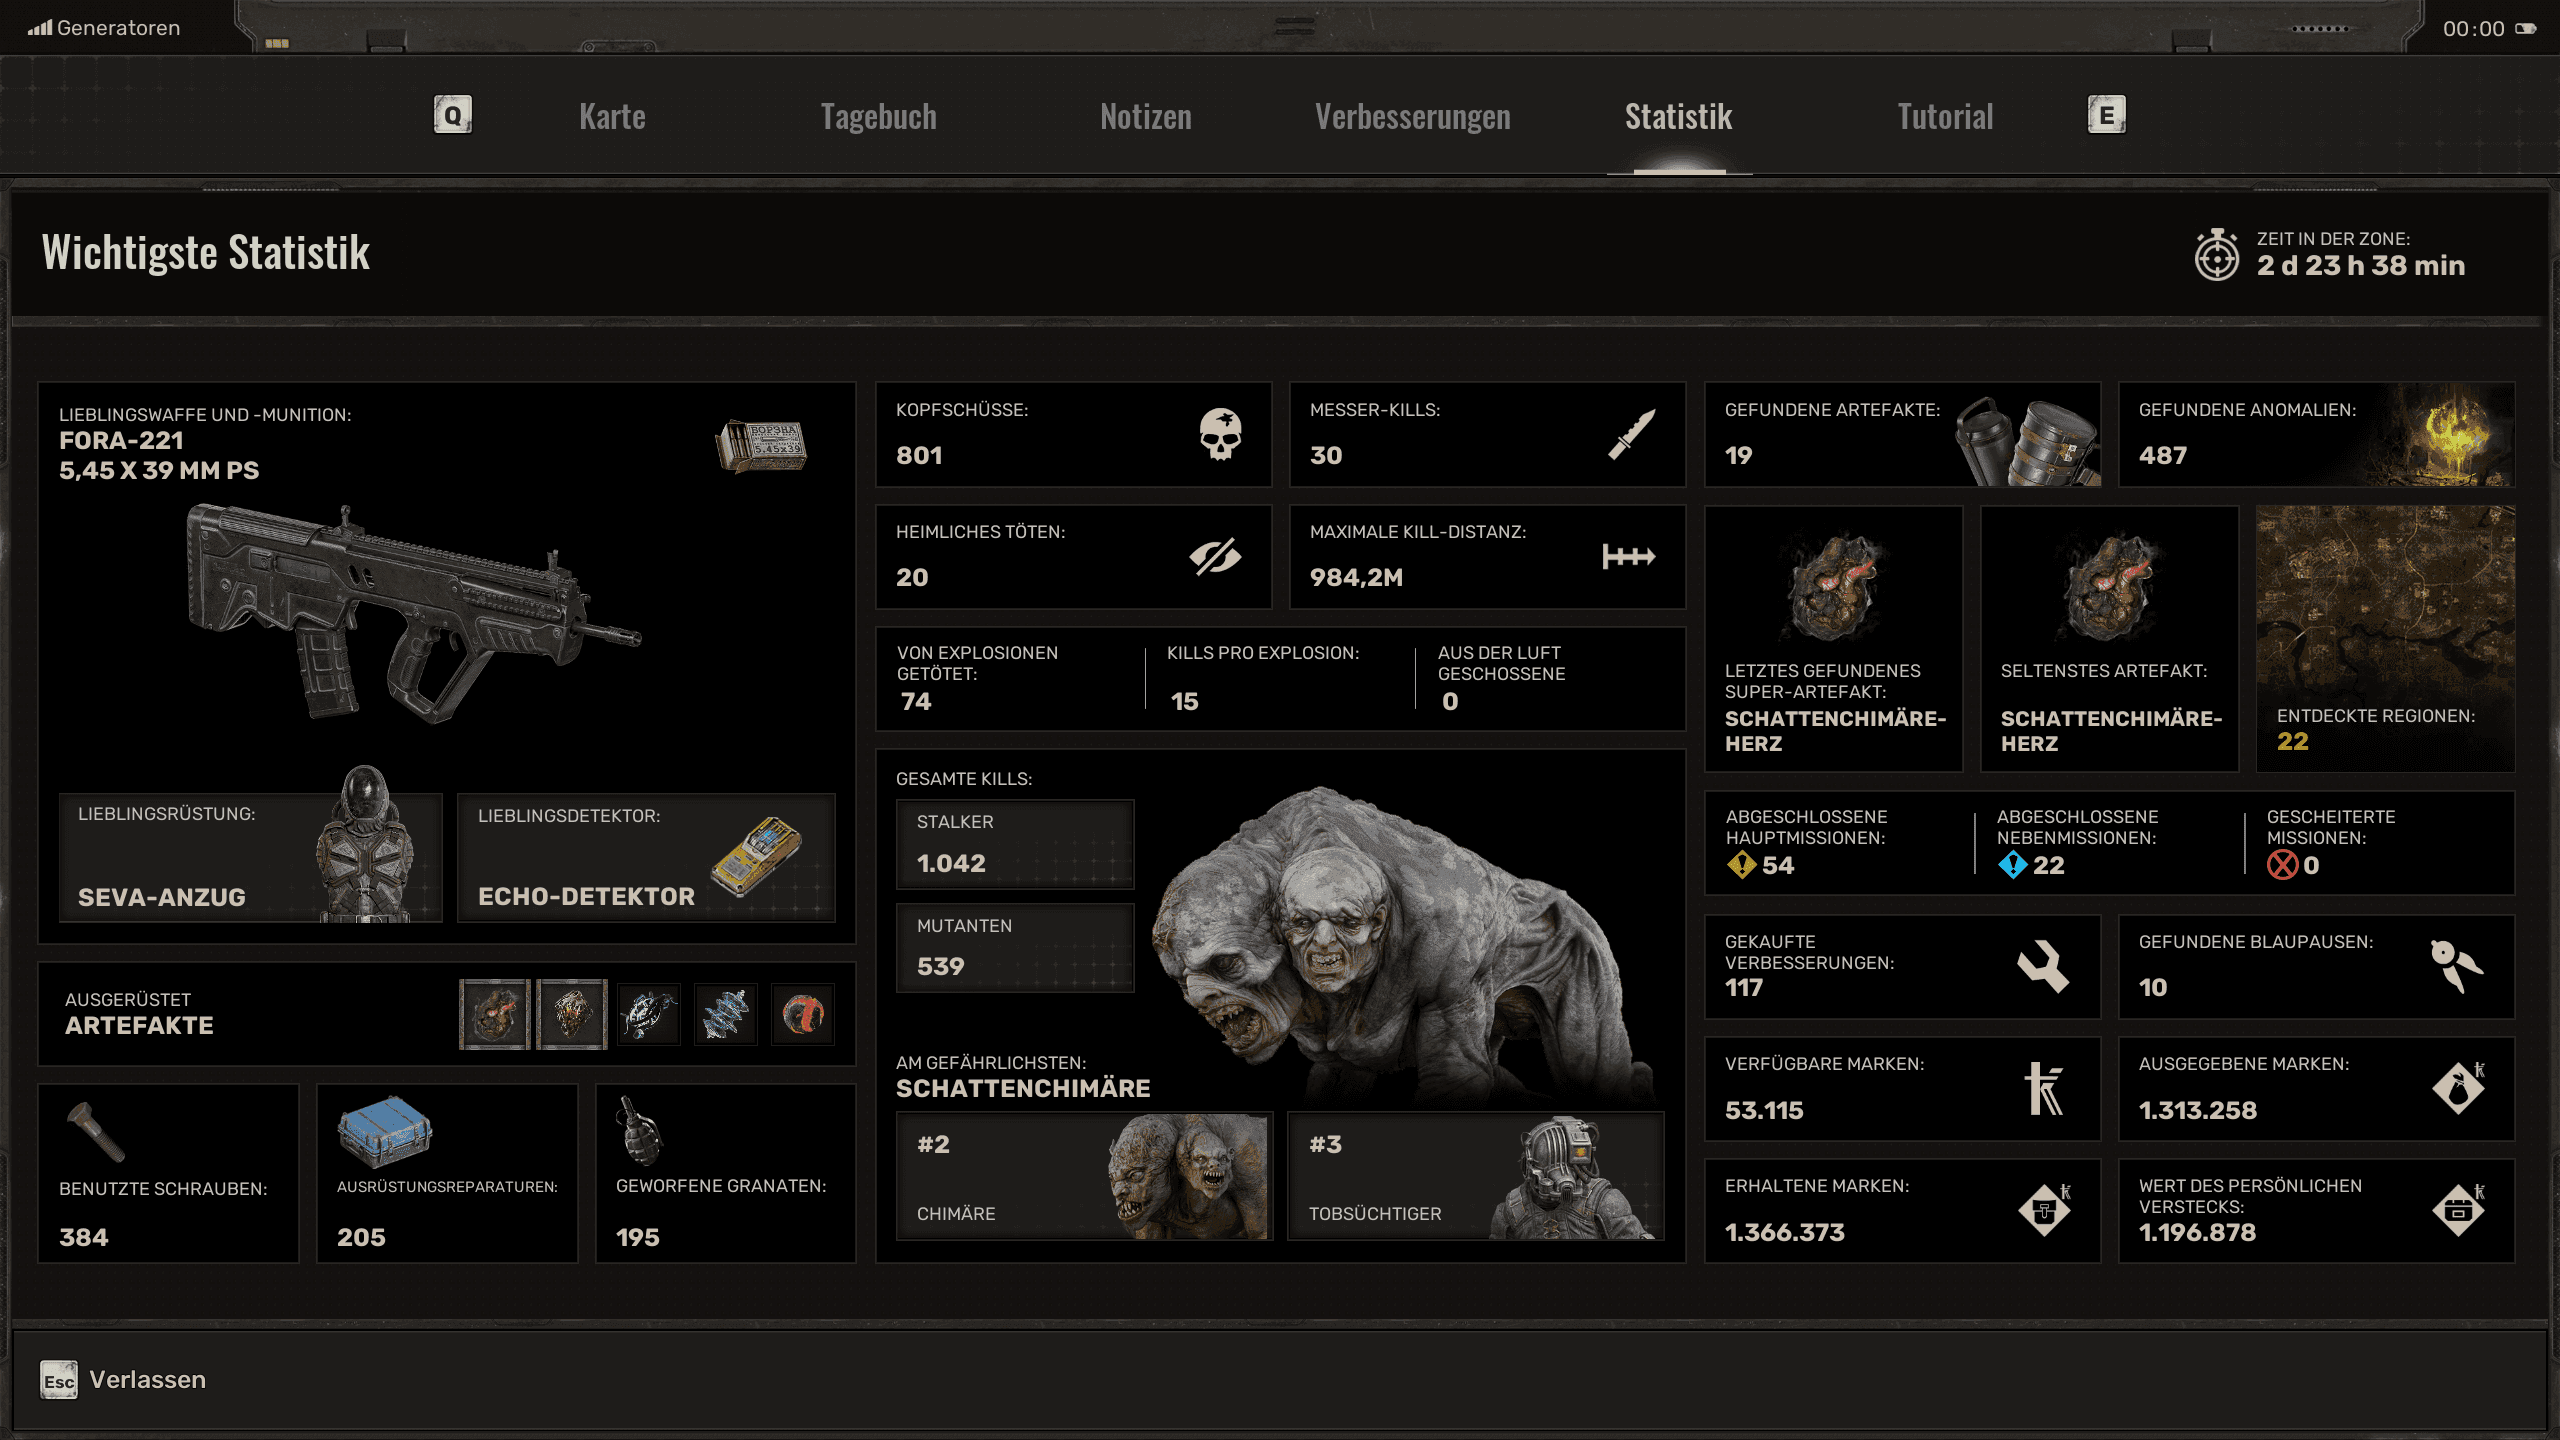Click the knife icon for Messer-Kills

click(x=1632, y=434)
